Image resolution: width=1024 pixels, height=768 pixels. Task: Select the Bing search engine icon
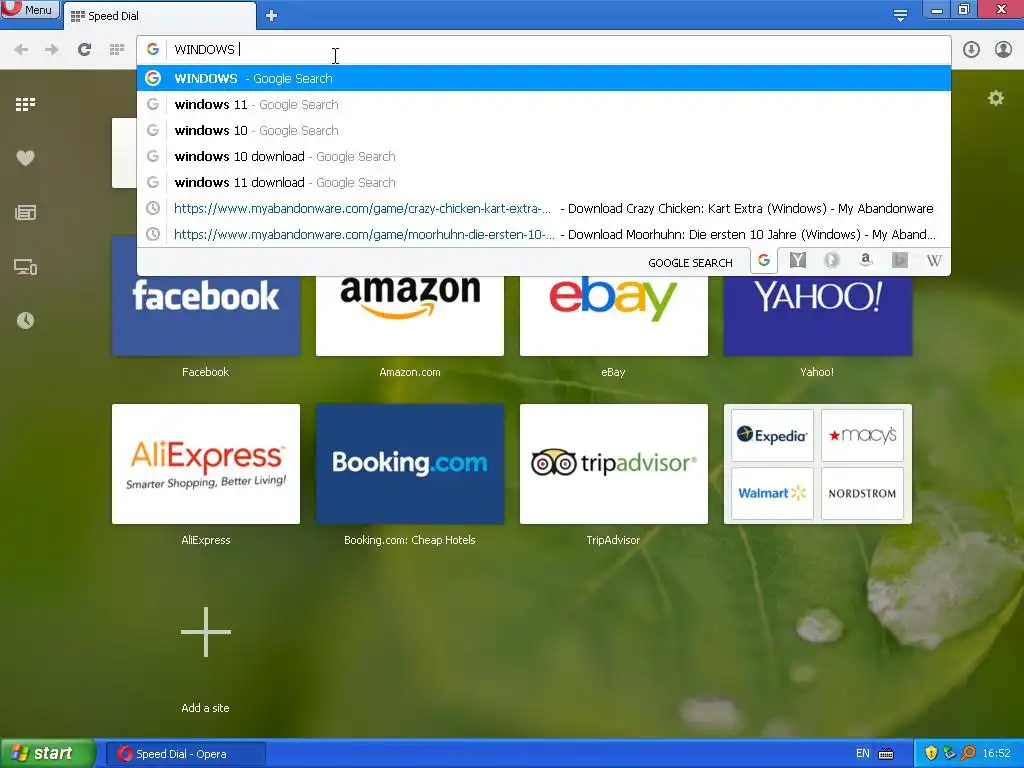[x=900, y=261]
